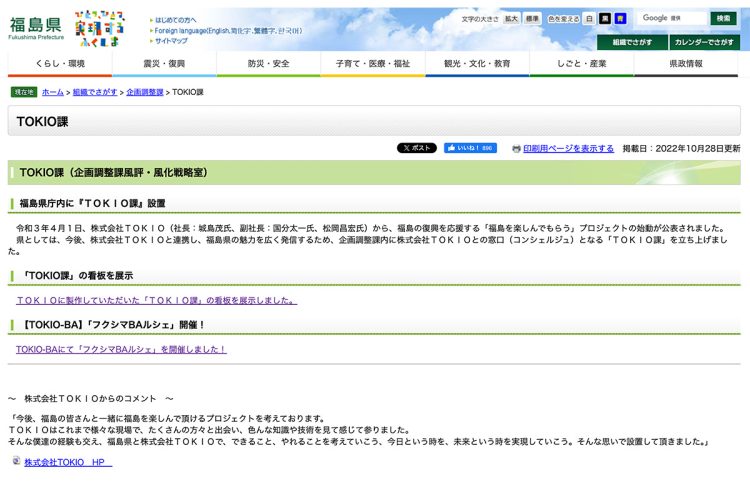Click the 福島県庁内に『TOKIO課』設置 heading
This screenshot has height=500, width=750.
(x=92, y=203)
